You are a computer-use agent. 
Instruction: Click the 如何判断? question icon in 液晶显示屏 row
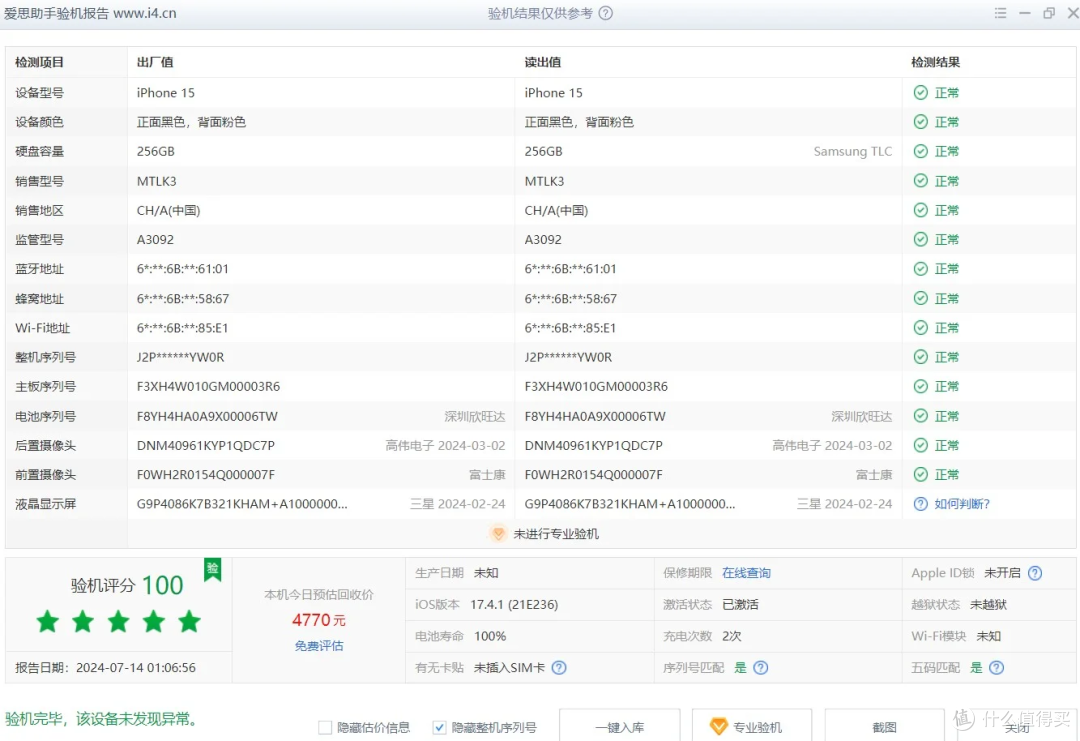pyautogui.click(x=920, y=504)
